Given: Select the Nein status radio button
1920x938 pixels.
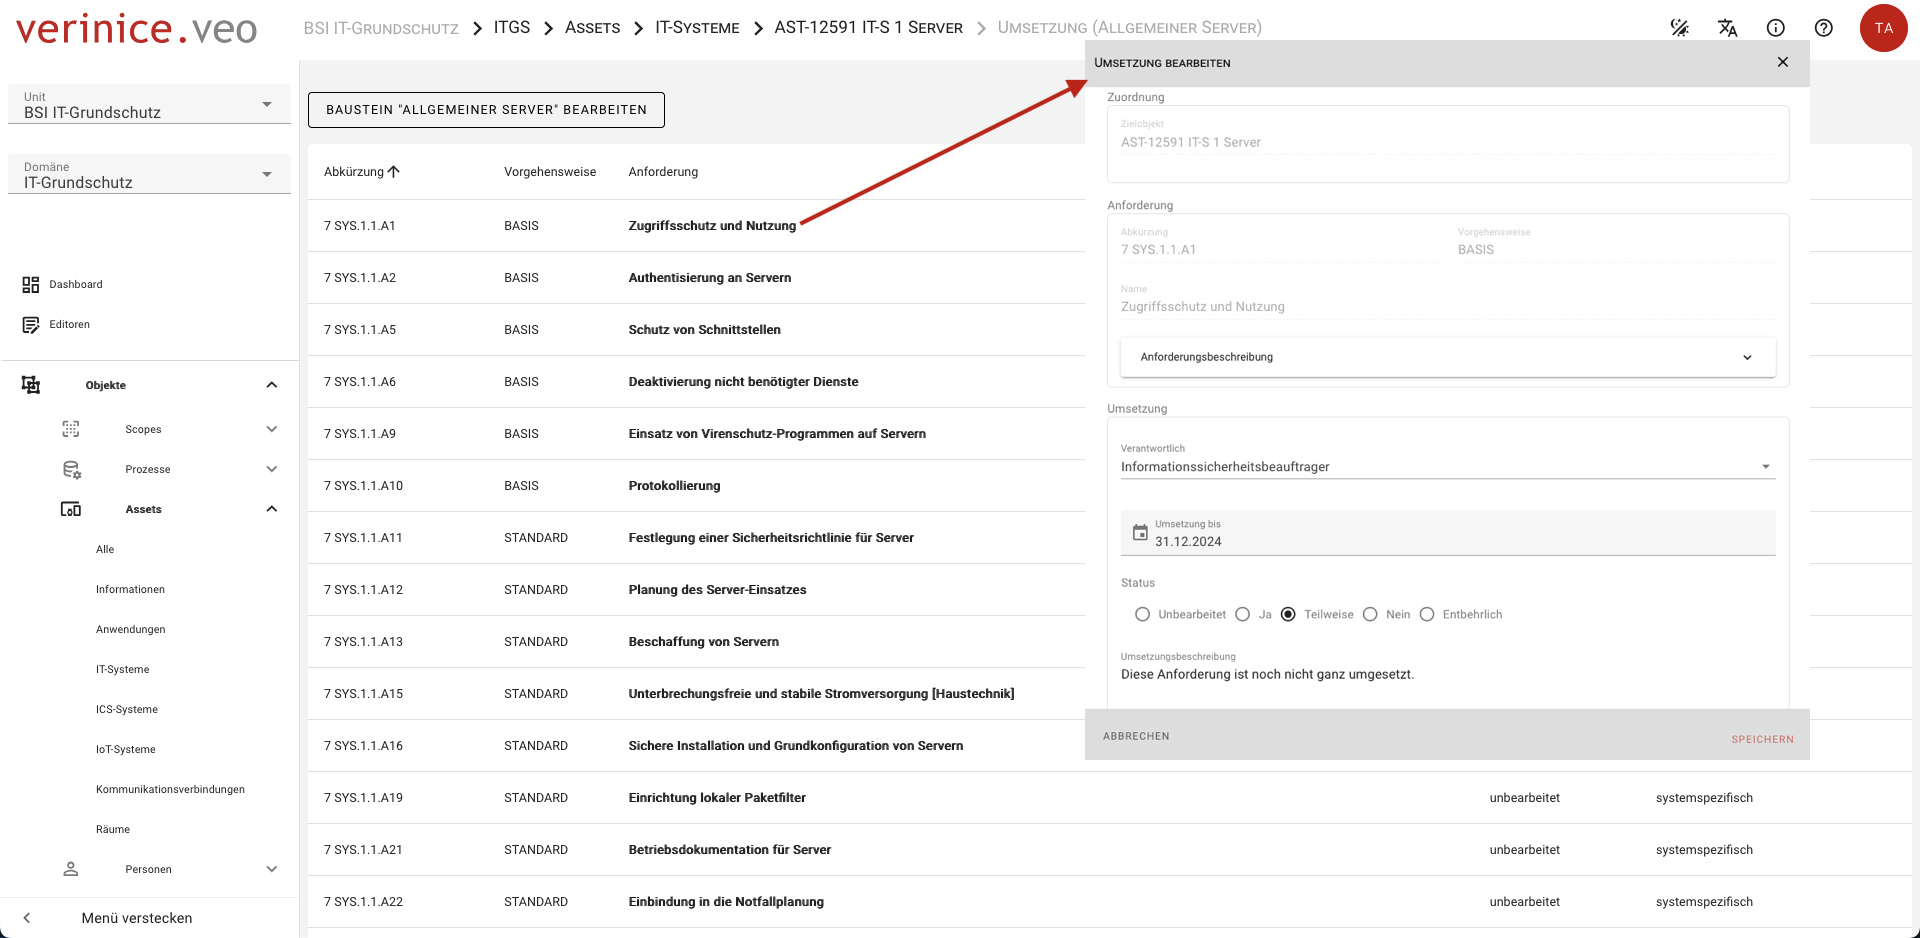Looking at the screenshot, I should coord(1371,615).
